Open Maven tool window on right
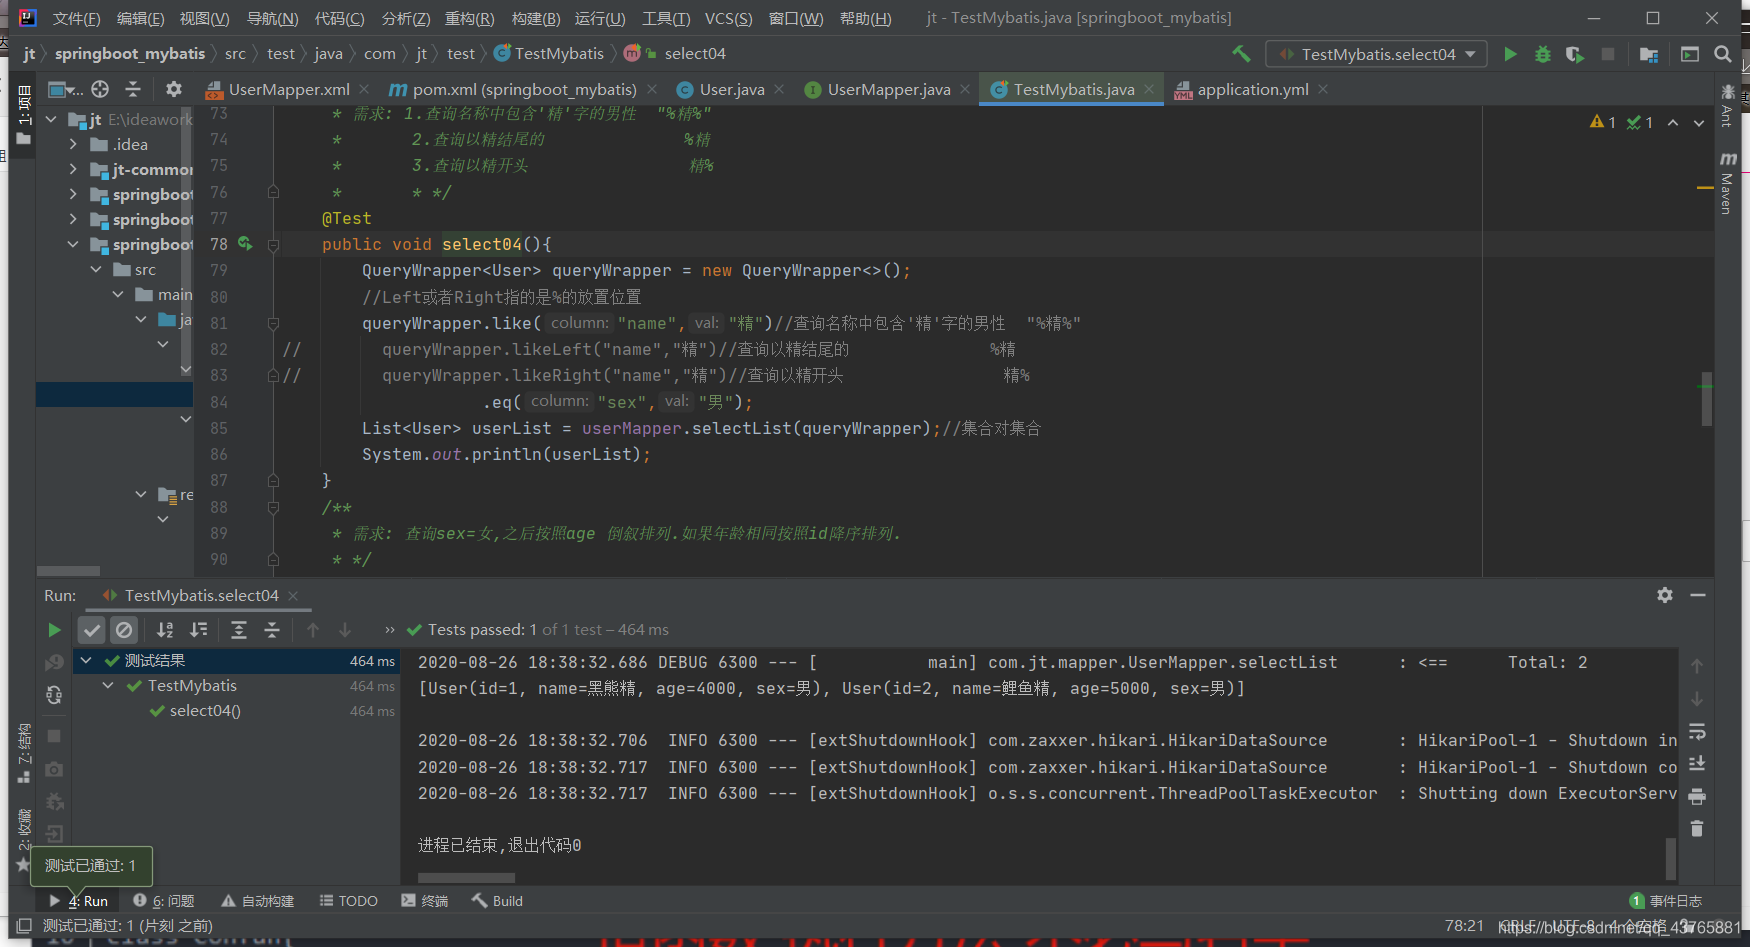Image resolution: width=1750 pixels, height=947 pixels. (x=1728, y=183)
